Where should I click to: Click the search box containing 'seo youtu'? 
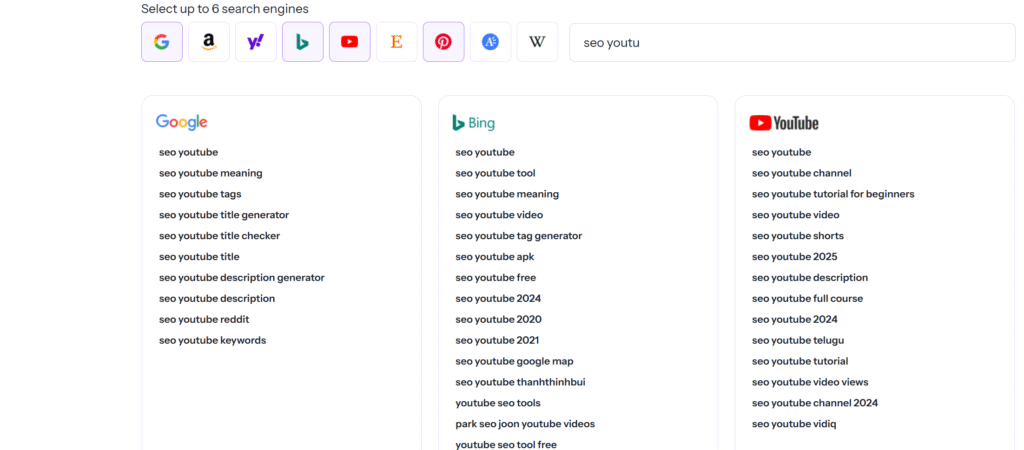point(792,42)
